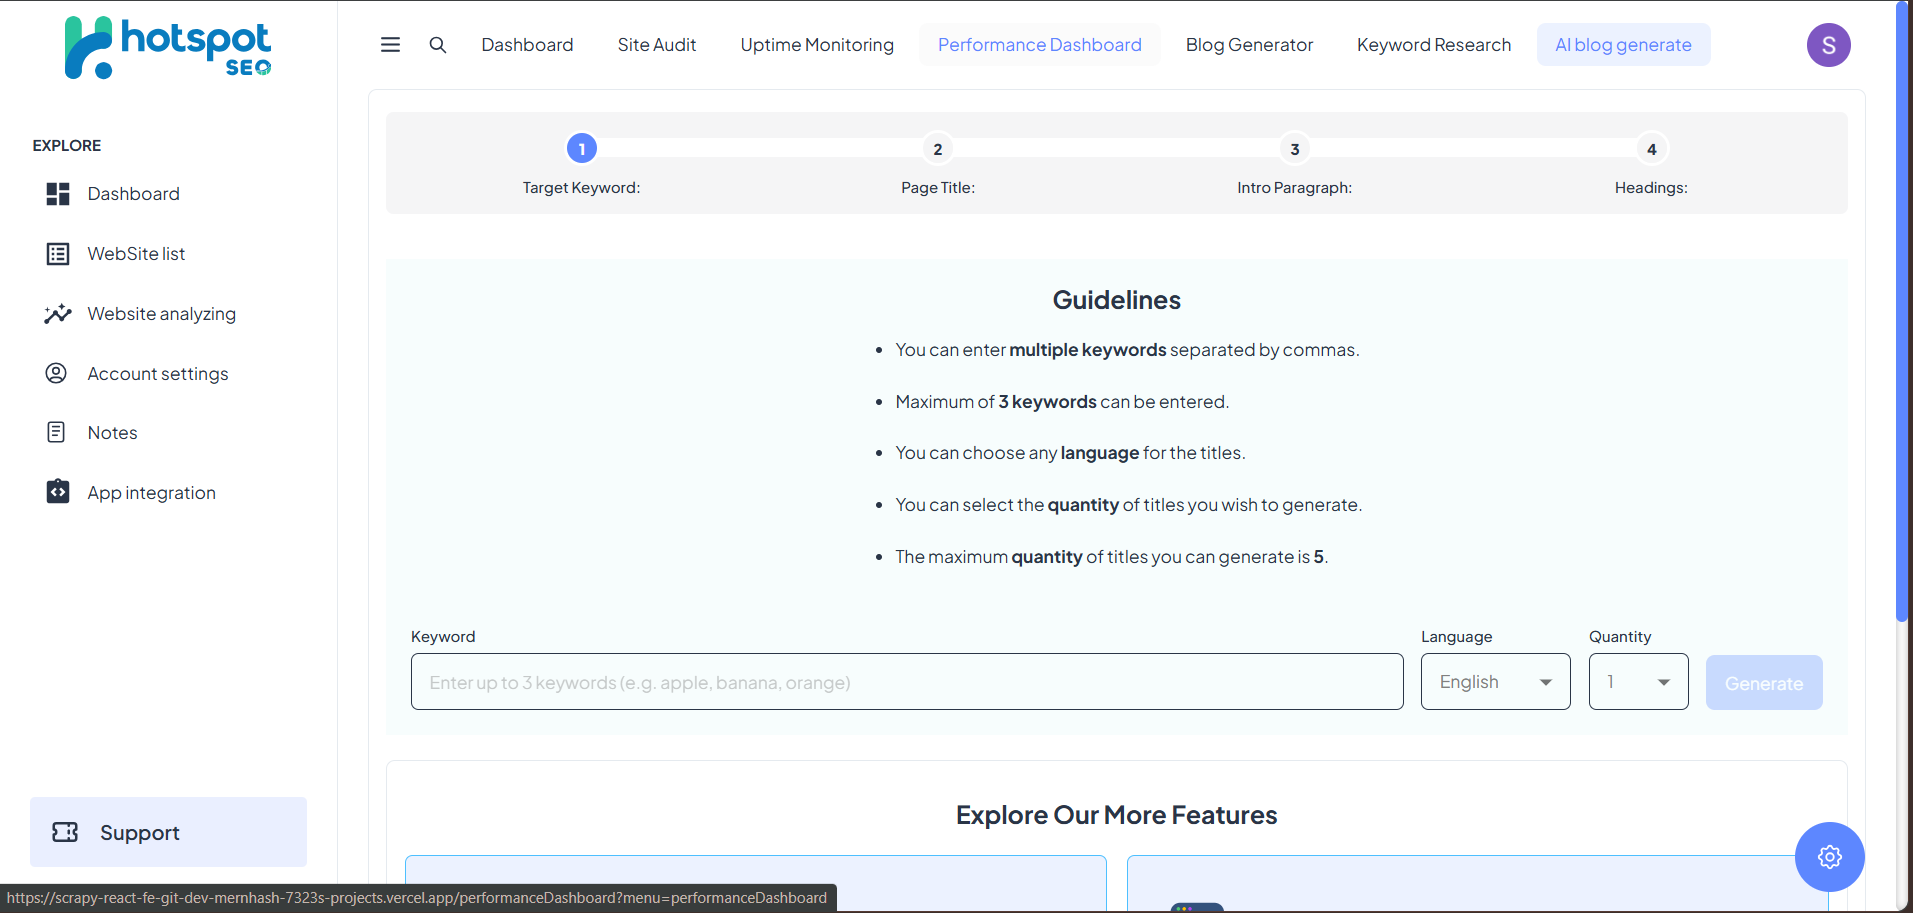1913x913 pixels.
Task: Select the AI blog generate tab
Action: (x=1623, y=45)
